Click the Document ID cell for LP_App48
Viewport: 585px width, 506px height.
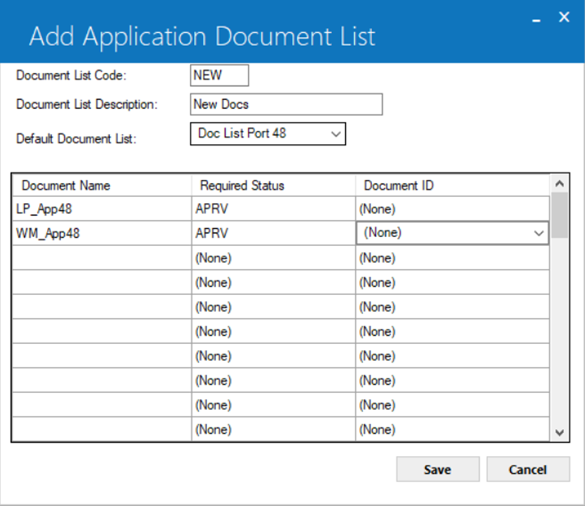click(x=453, y=209)
